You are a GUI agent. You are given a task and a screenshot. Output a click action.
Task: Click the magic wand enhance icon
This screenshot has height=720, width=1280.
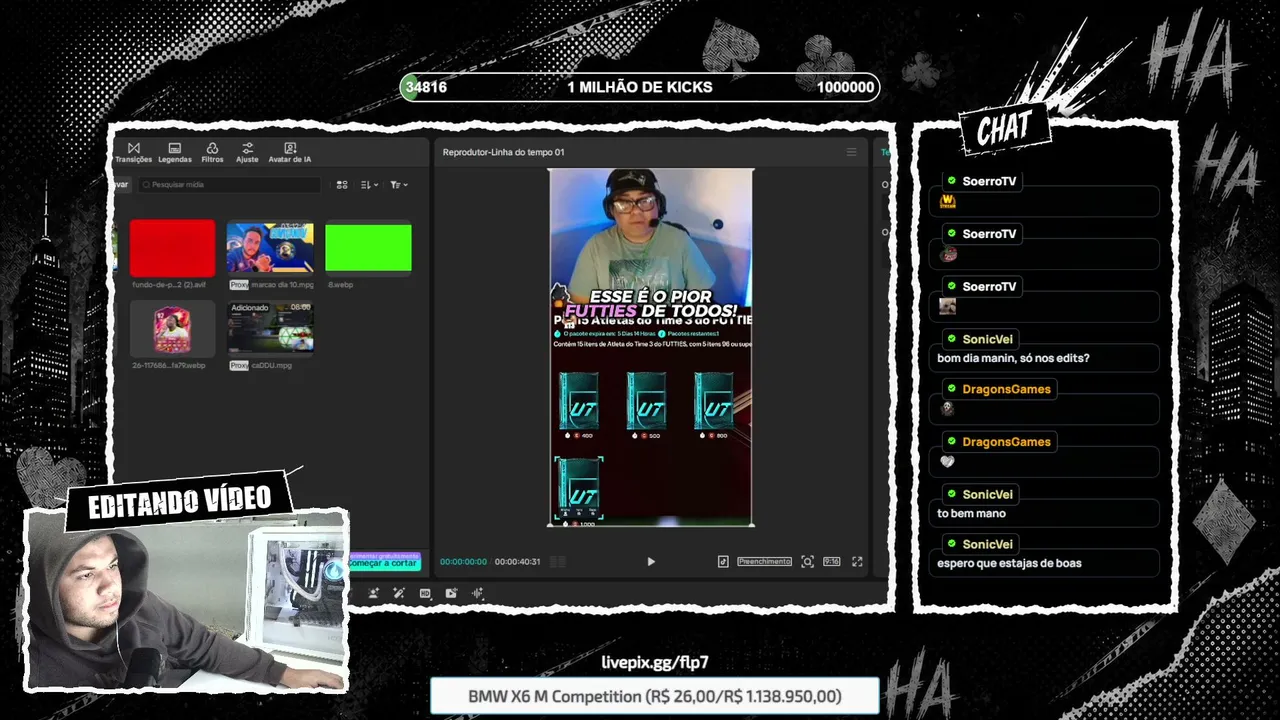point(398,593)
